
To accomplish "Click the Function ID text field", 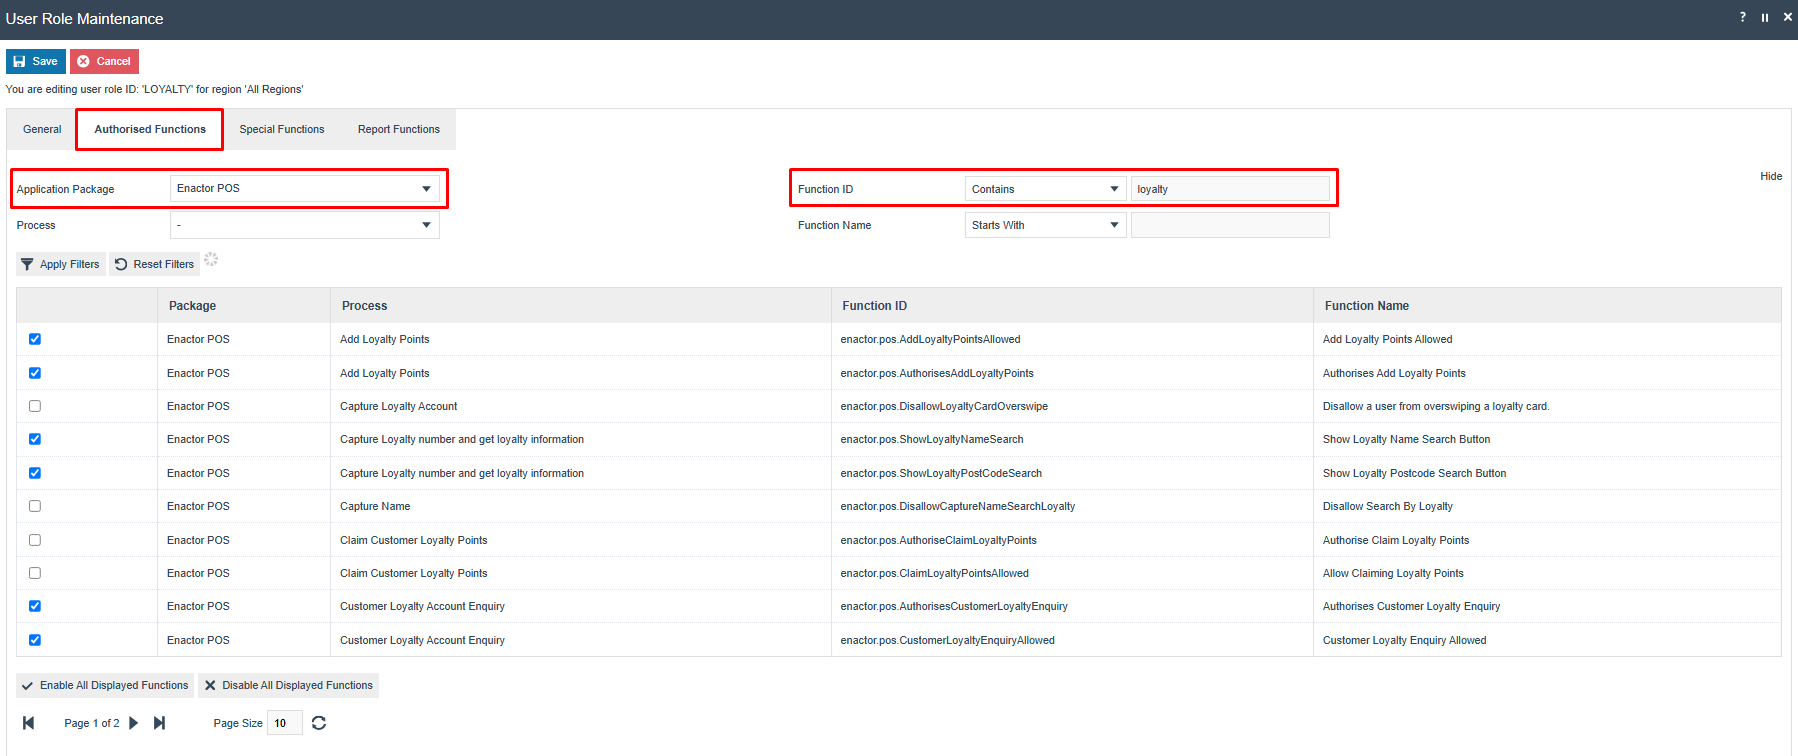I will coord(1230,189).
